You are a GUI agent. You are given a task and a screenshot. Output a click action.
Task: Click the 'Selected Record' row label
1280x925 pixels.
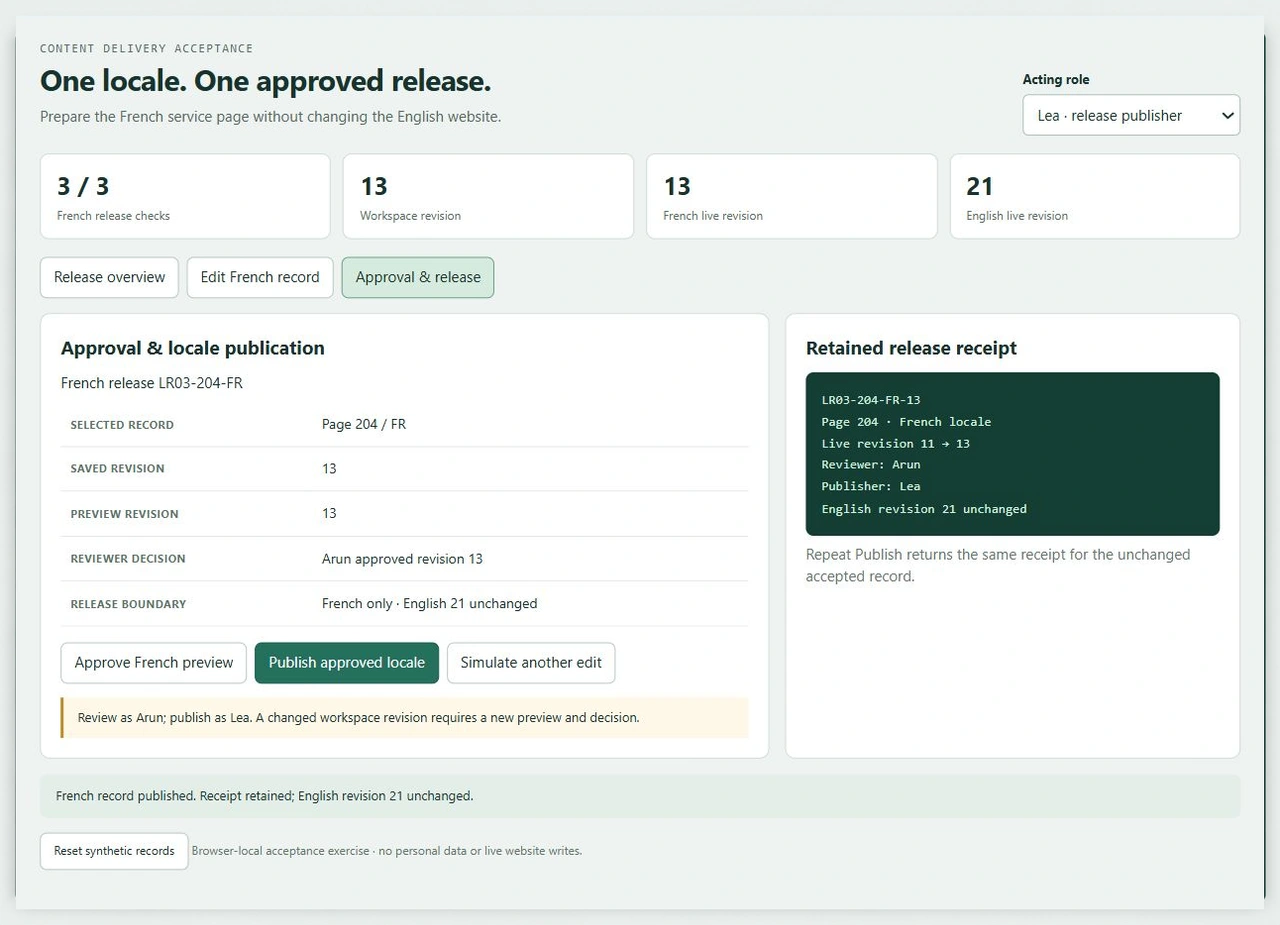coord(122,425)
